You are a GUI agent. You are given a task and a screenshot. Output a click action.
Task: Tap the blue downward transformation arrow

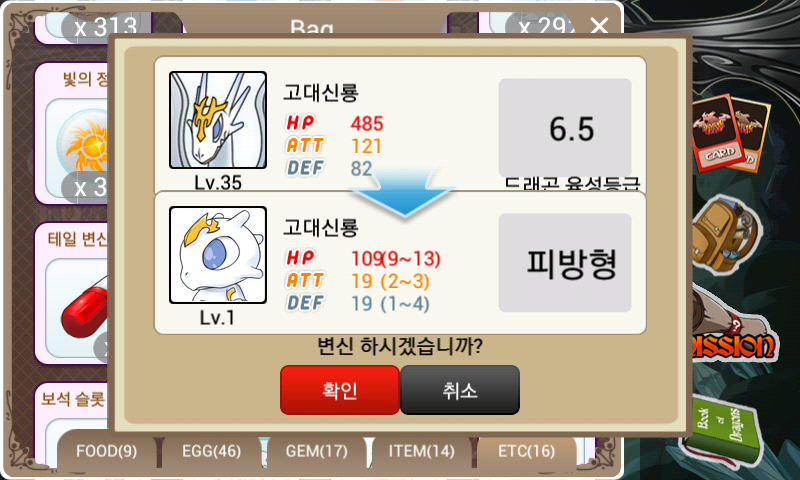click(x=403, y=194)
